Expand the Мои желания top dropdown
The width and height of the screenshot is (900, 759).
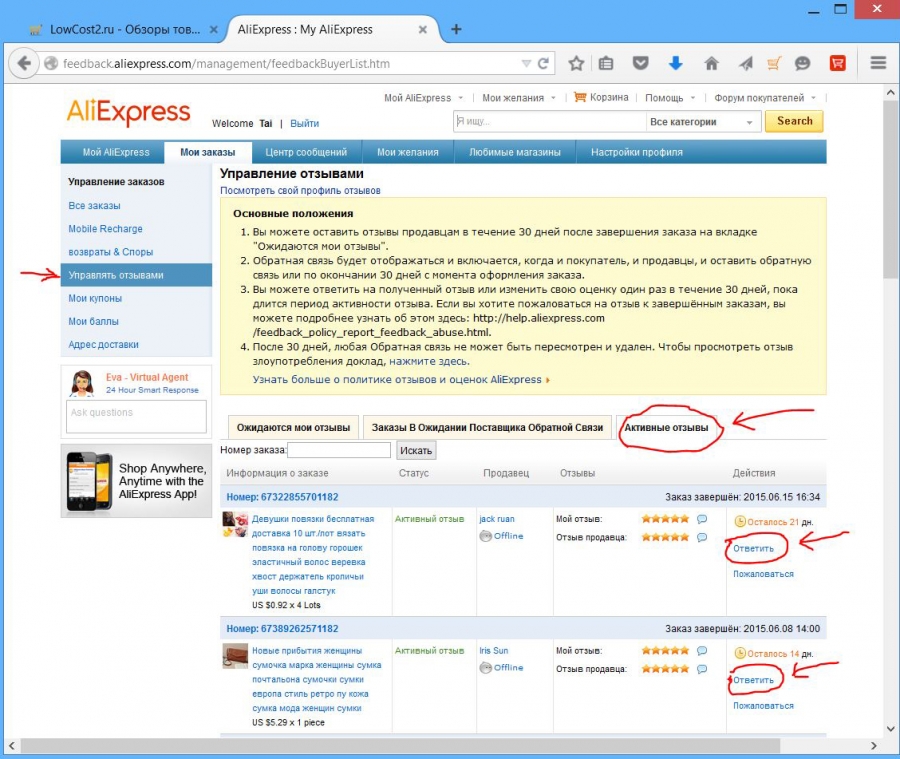pos(518,98)
